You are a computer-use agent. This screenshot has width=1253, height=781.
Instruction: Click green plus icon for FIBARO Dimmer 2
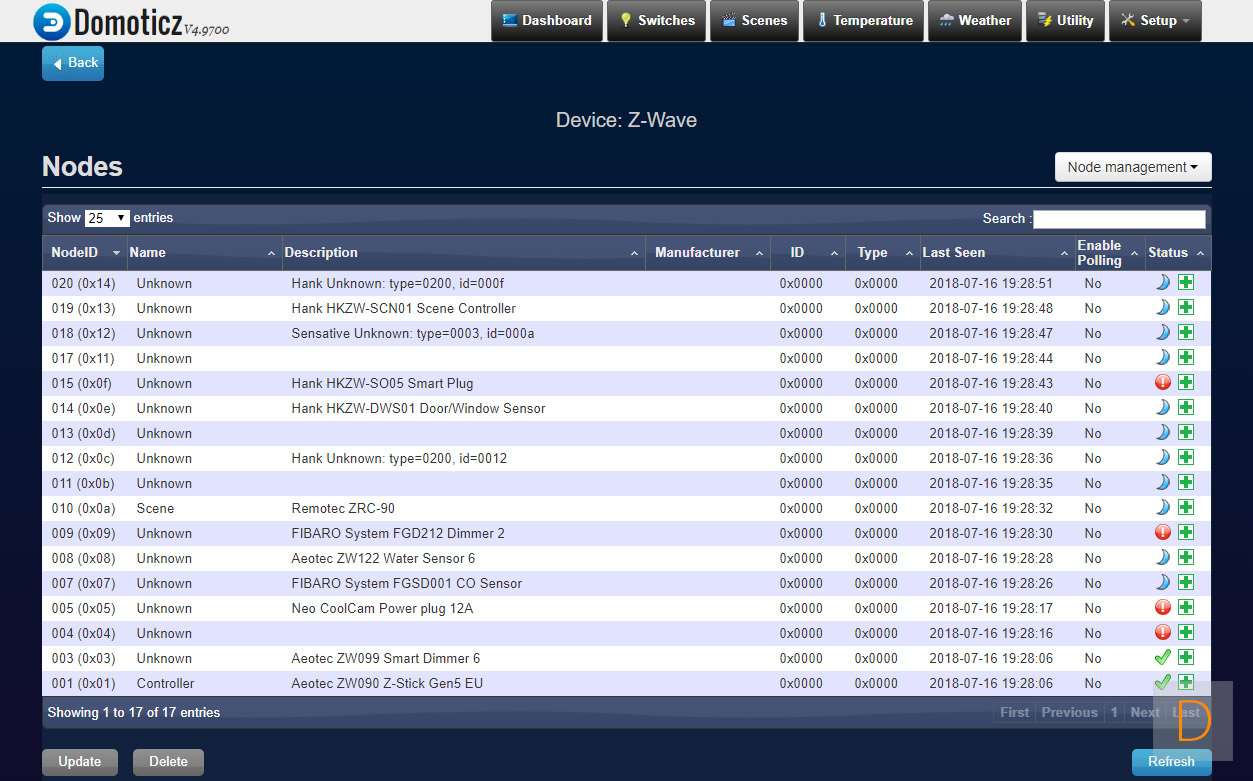[1185, 533]
